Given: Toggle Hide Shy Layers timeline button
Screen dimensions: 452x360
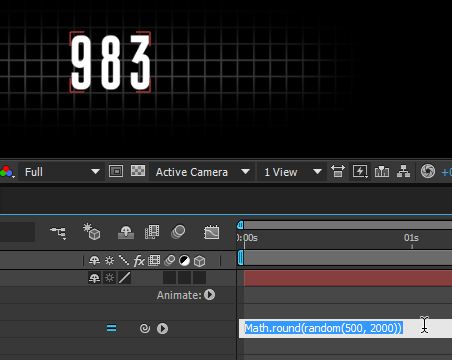Looking at the screenshot, I should pos(126,232).
